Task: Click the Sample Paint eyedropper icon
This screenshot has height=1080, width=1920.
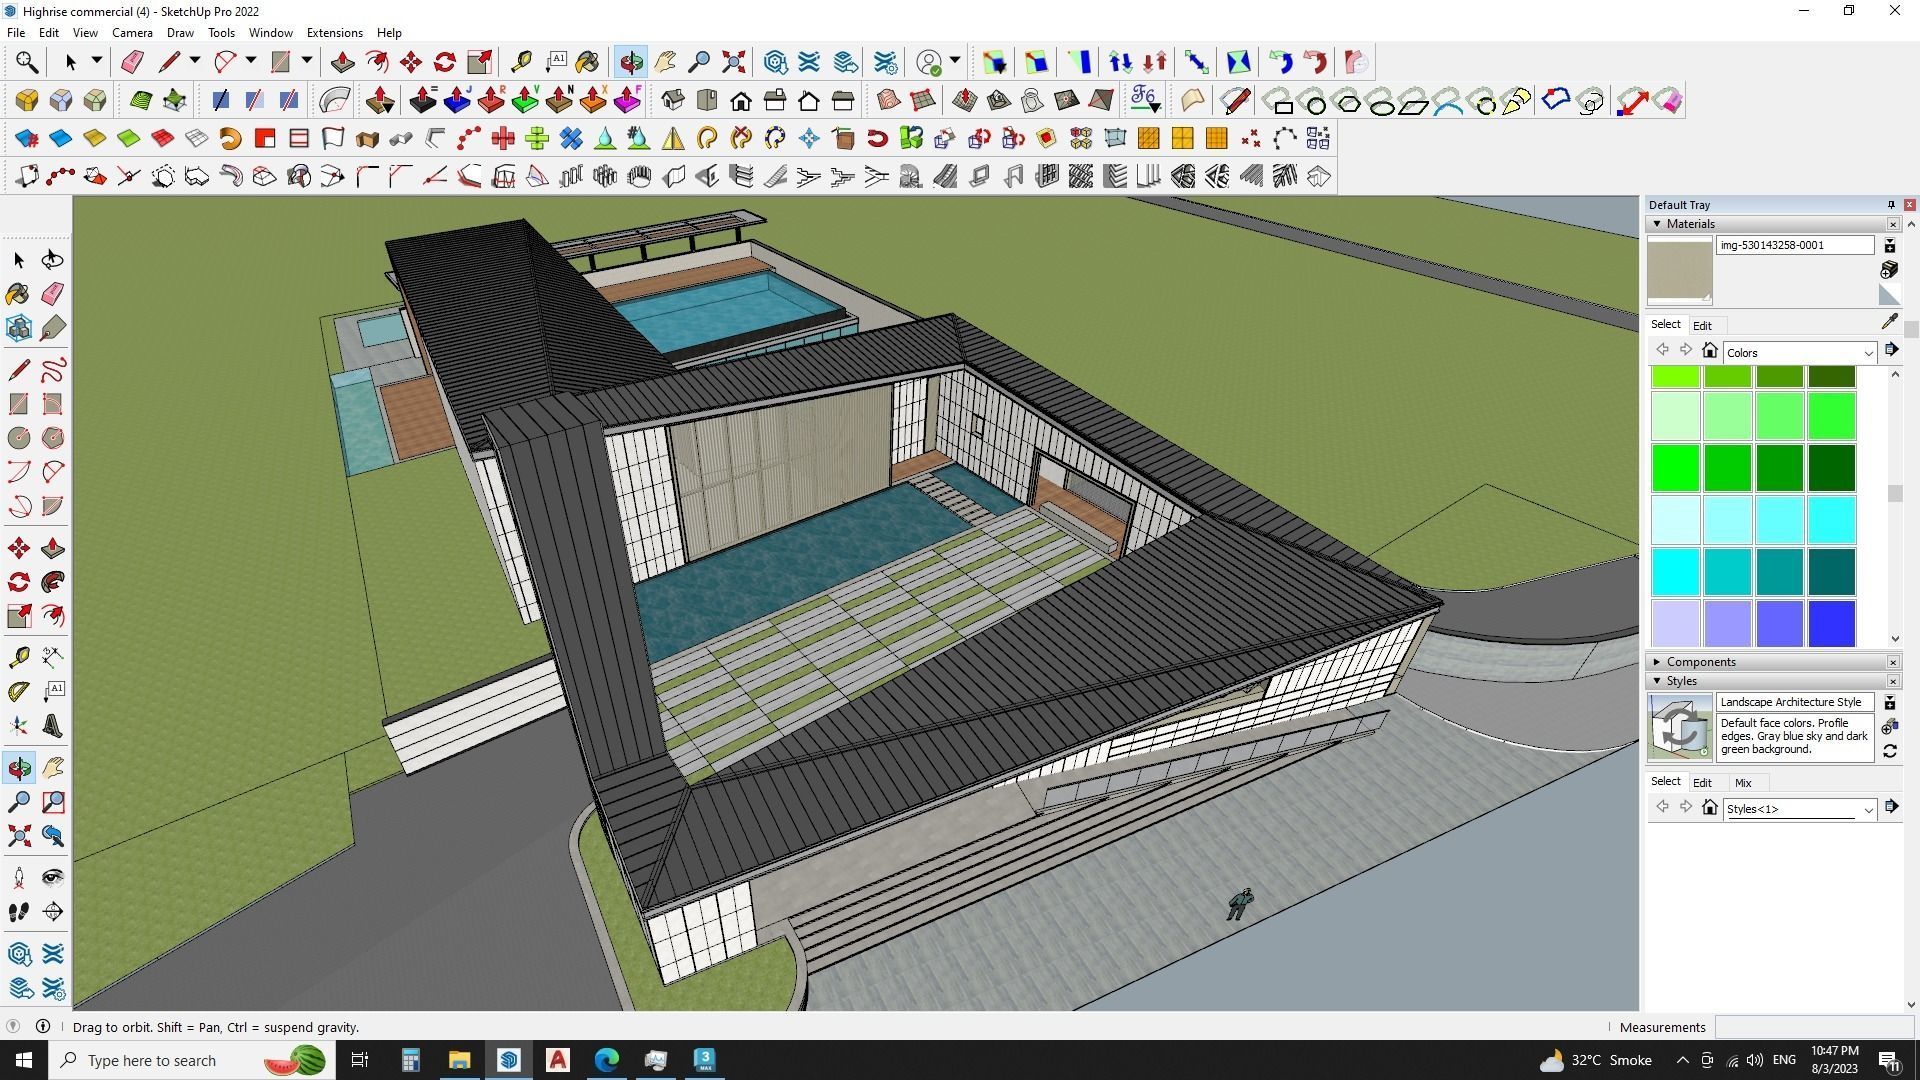Action: pyautogui.click(x=1889, y=322)
